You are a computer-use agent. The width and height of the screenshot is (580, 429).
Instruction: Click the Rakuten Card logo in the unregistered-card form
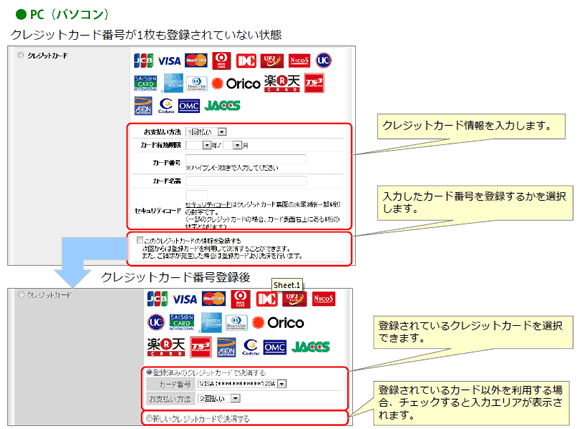(282, 84)
